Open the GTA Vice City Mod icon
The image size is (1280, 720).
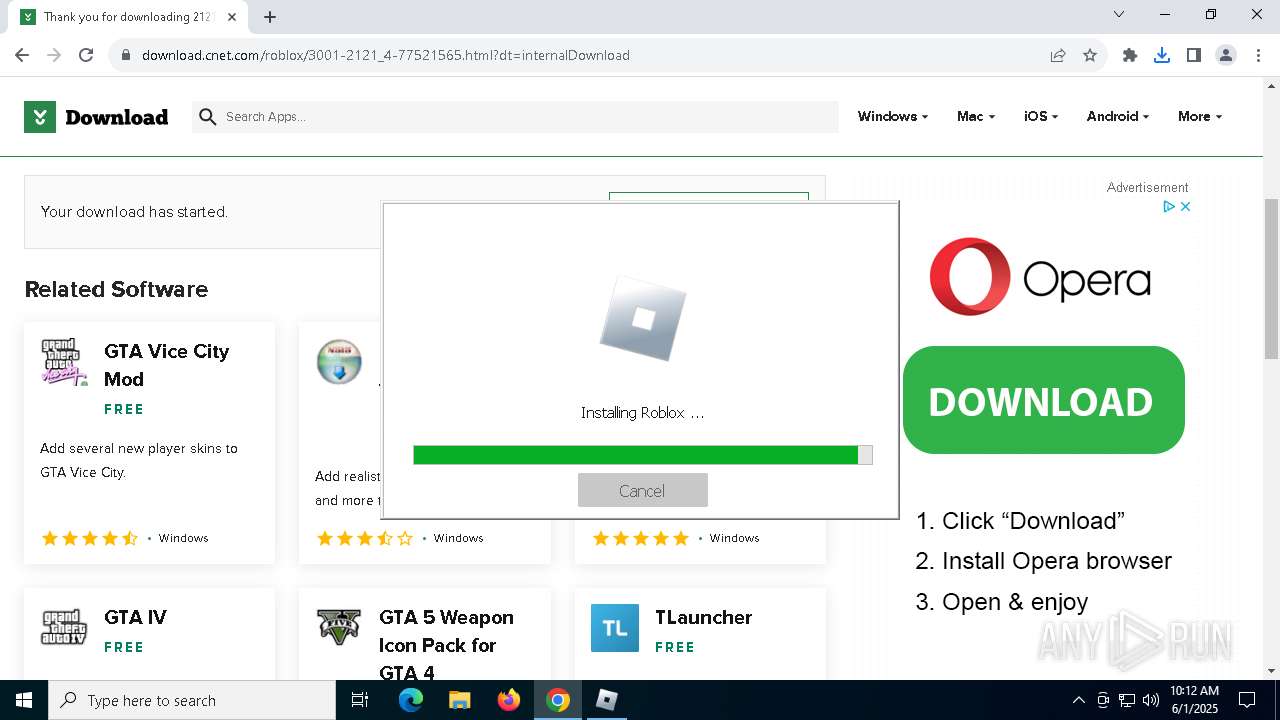tap(64, 362)
